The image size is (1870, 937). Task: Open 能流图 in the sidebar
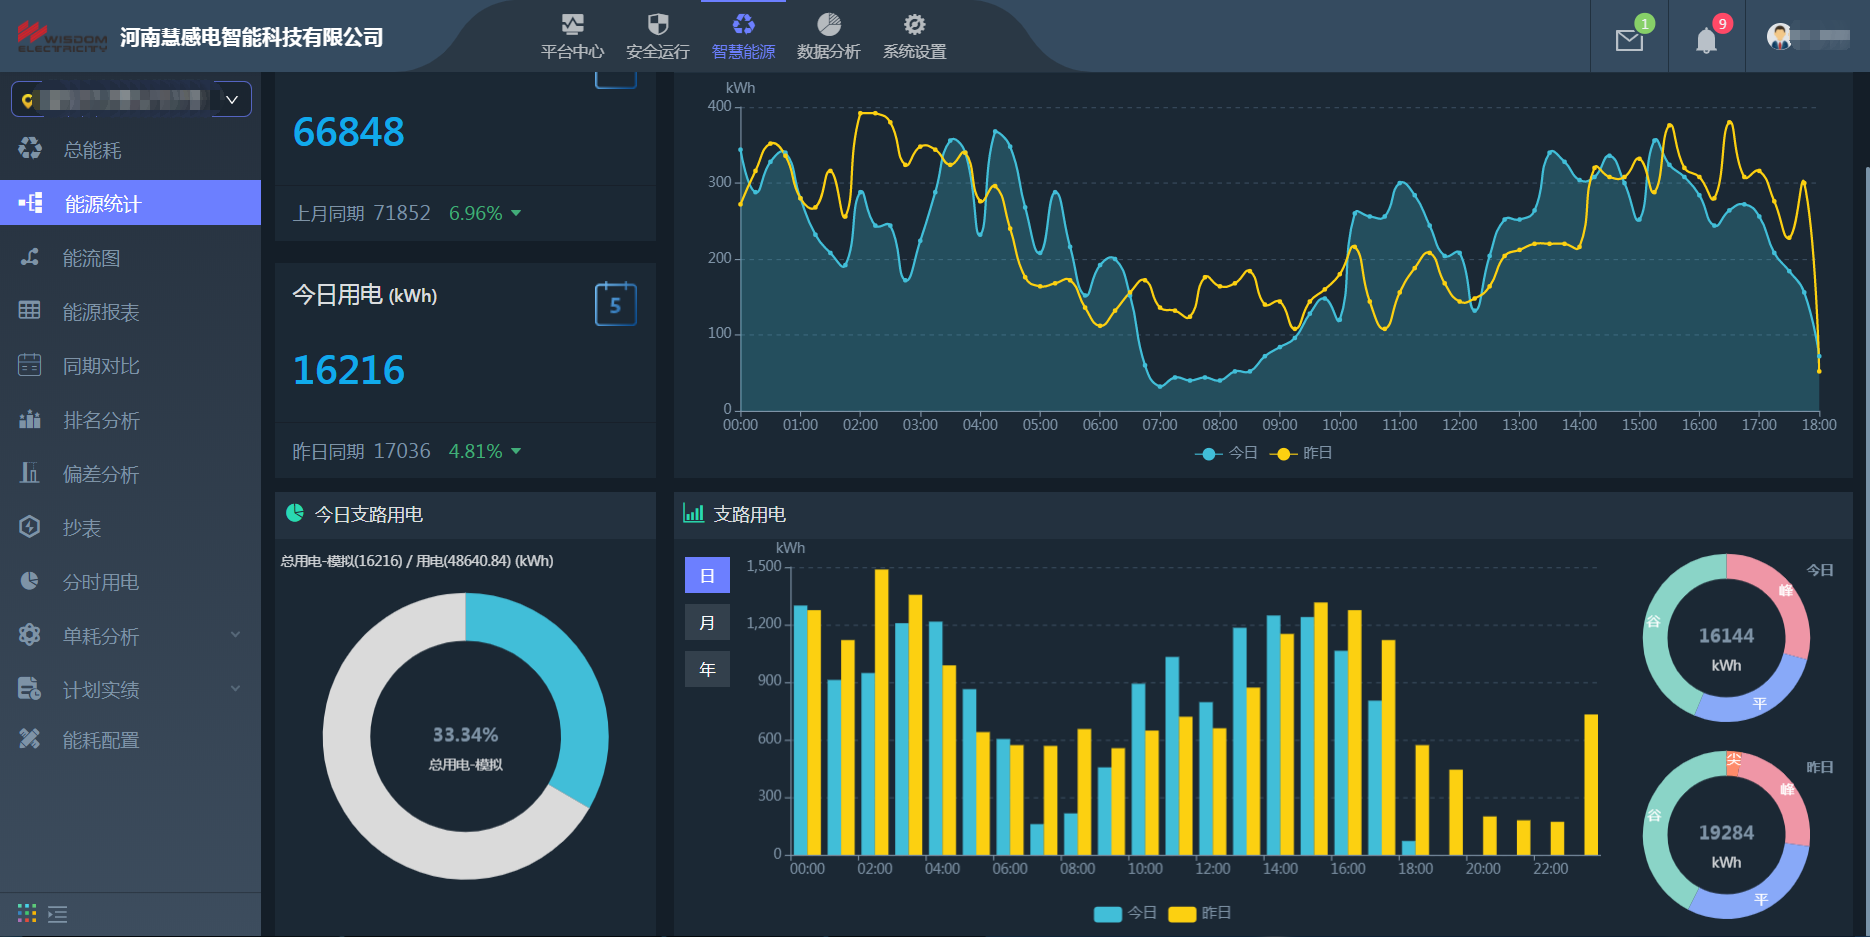pyautogui.click(x=92, y=258)
